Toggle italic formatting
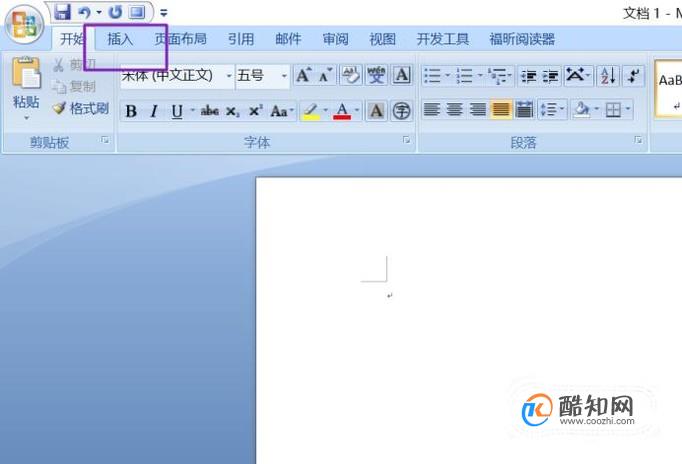The image size is (682, 464). 154,111
